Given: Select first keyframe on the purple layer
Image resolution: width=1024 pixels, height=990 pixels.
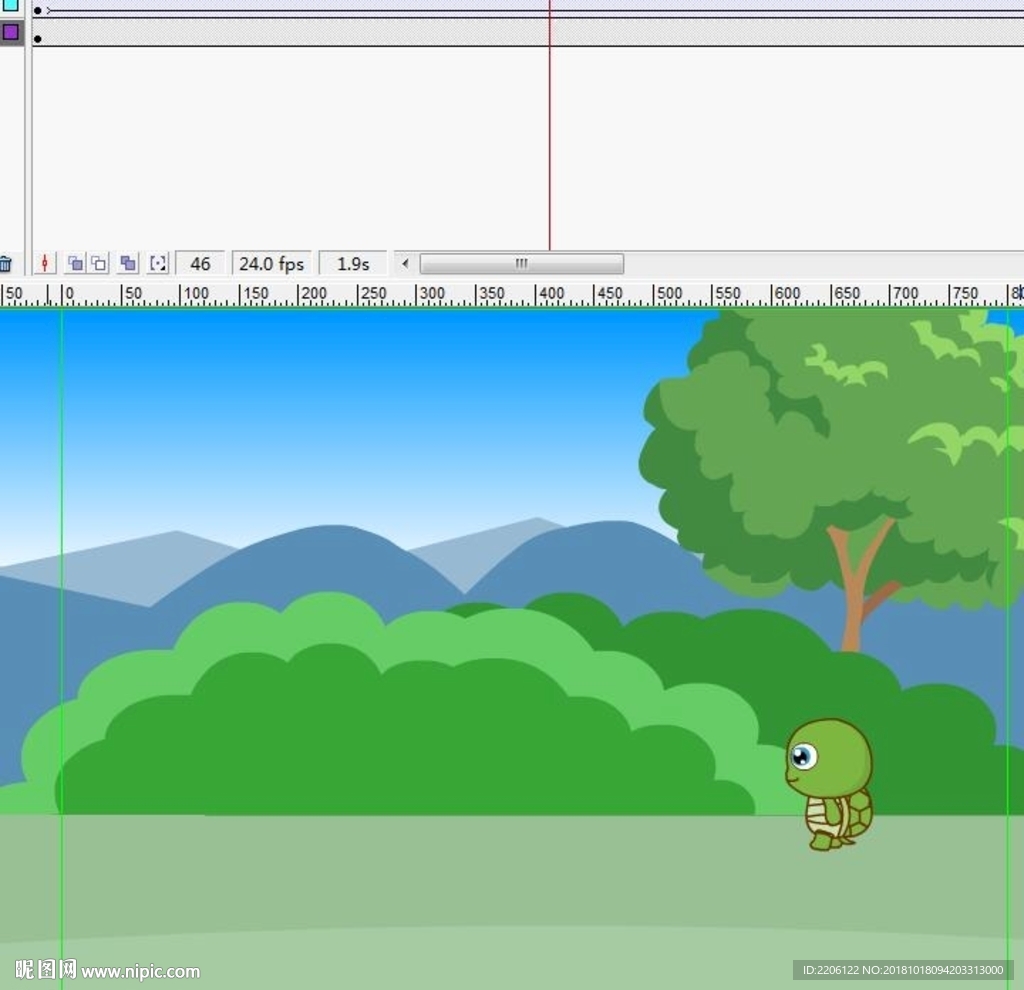Looking at the screenshot, I should tap(38, 39).
